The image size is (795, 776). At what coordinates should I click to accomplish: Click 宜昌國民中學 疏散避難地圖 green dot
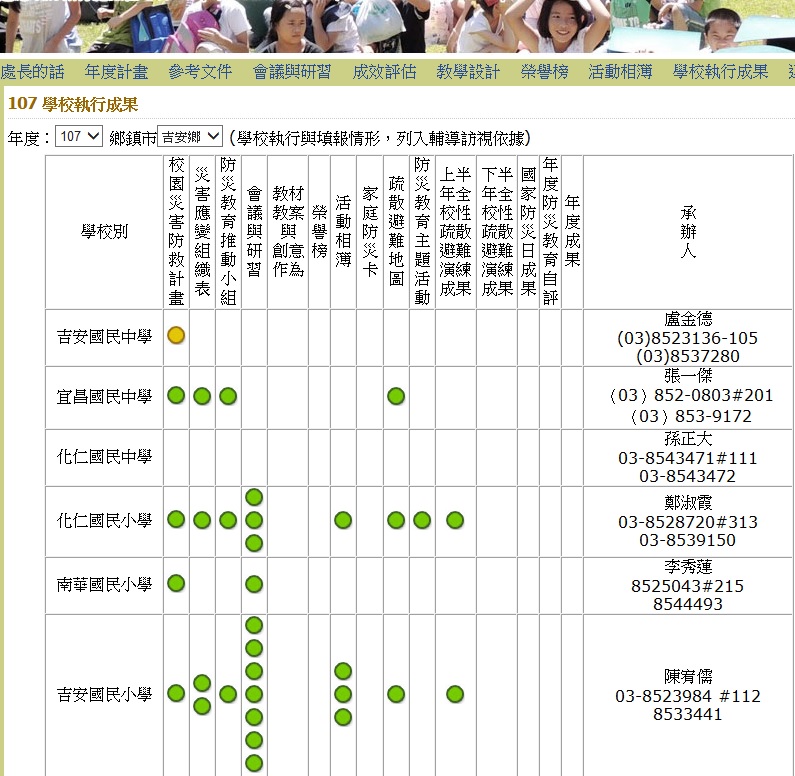tap(396, 396)
